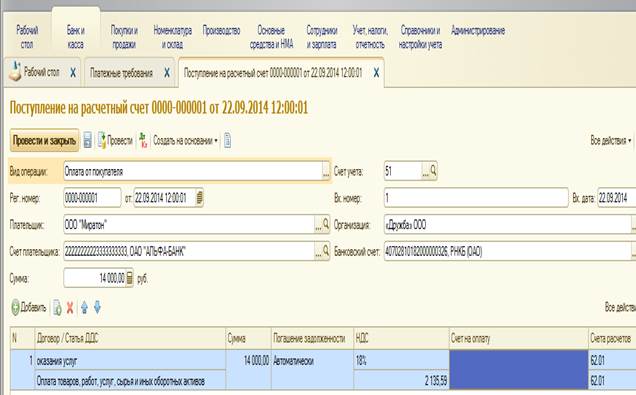Open the Производство section
This screenshot has width=636, height=395.
pos(221,30)
